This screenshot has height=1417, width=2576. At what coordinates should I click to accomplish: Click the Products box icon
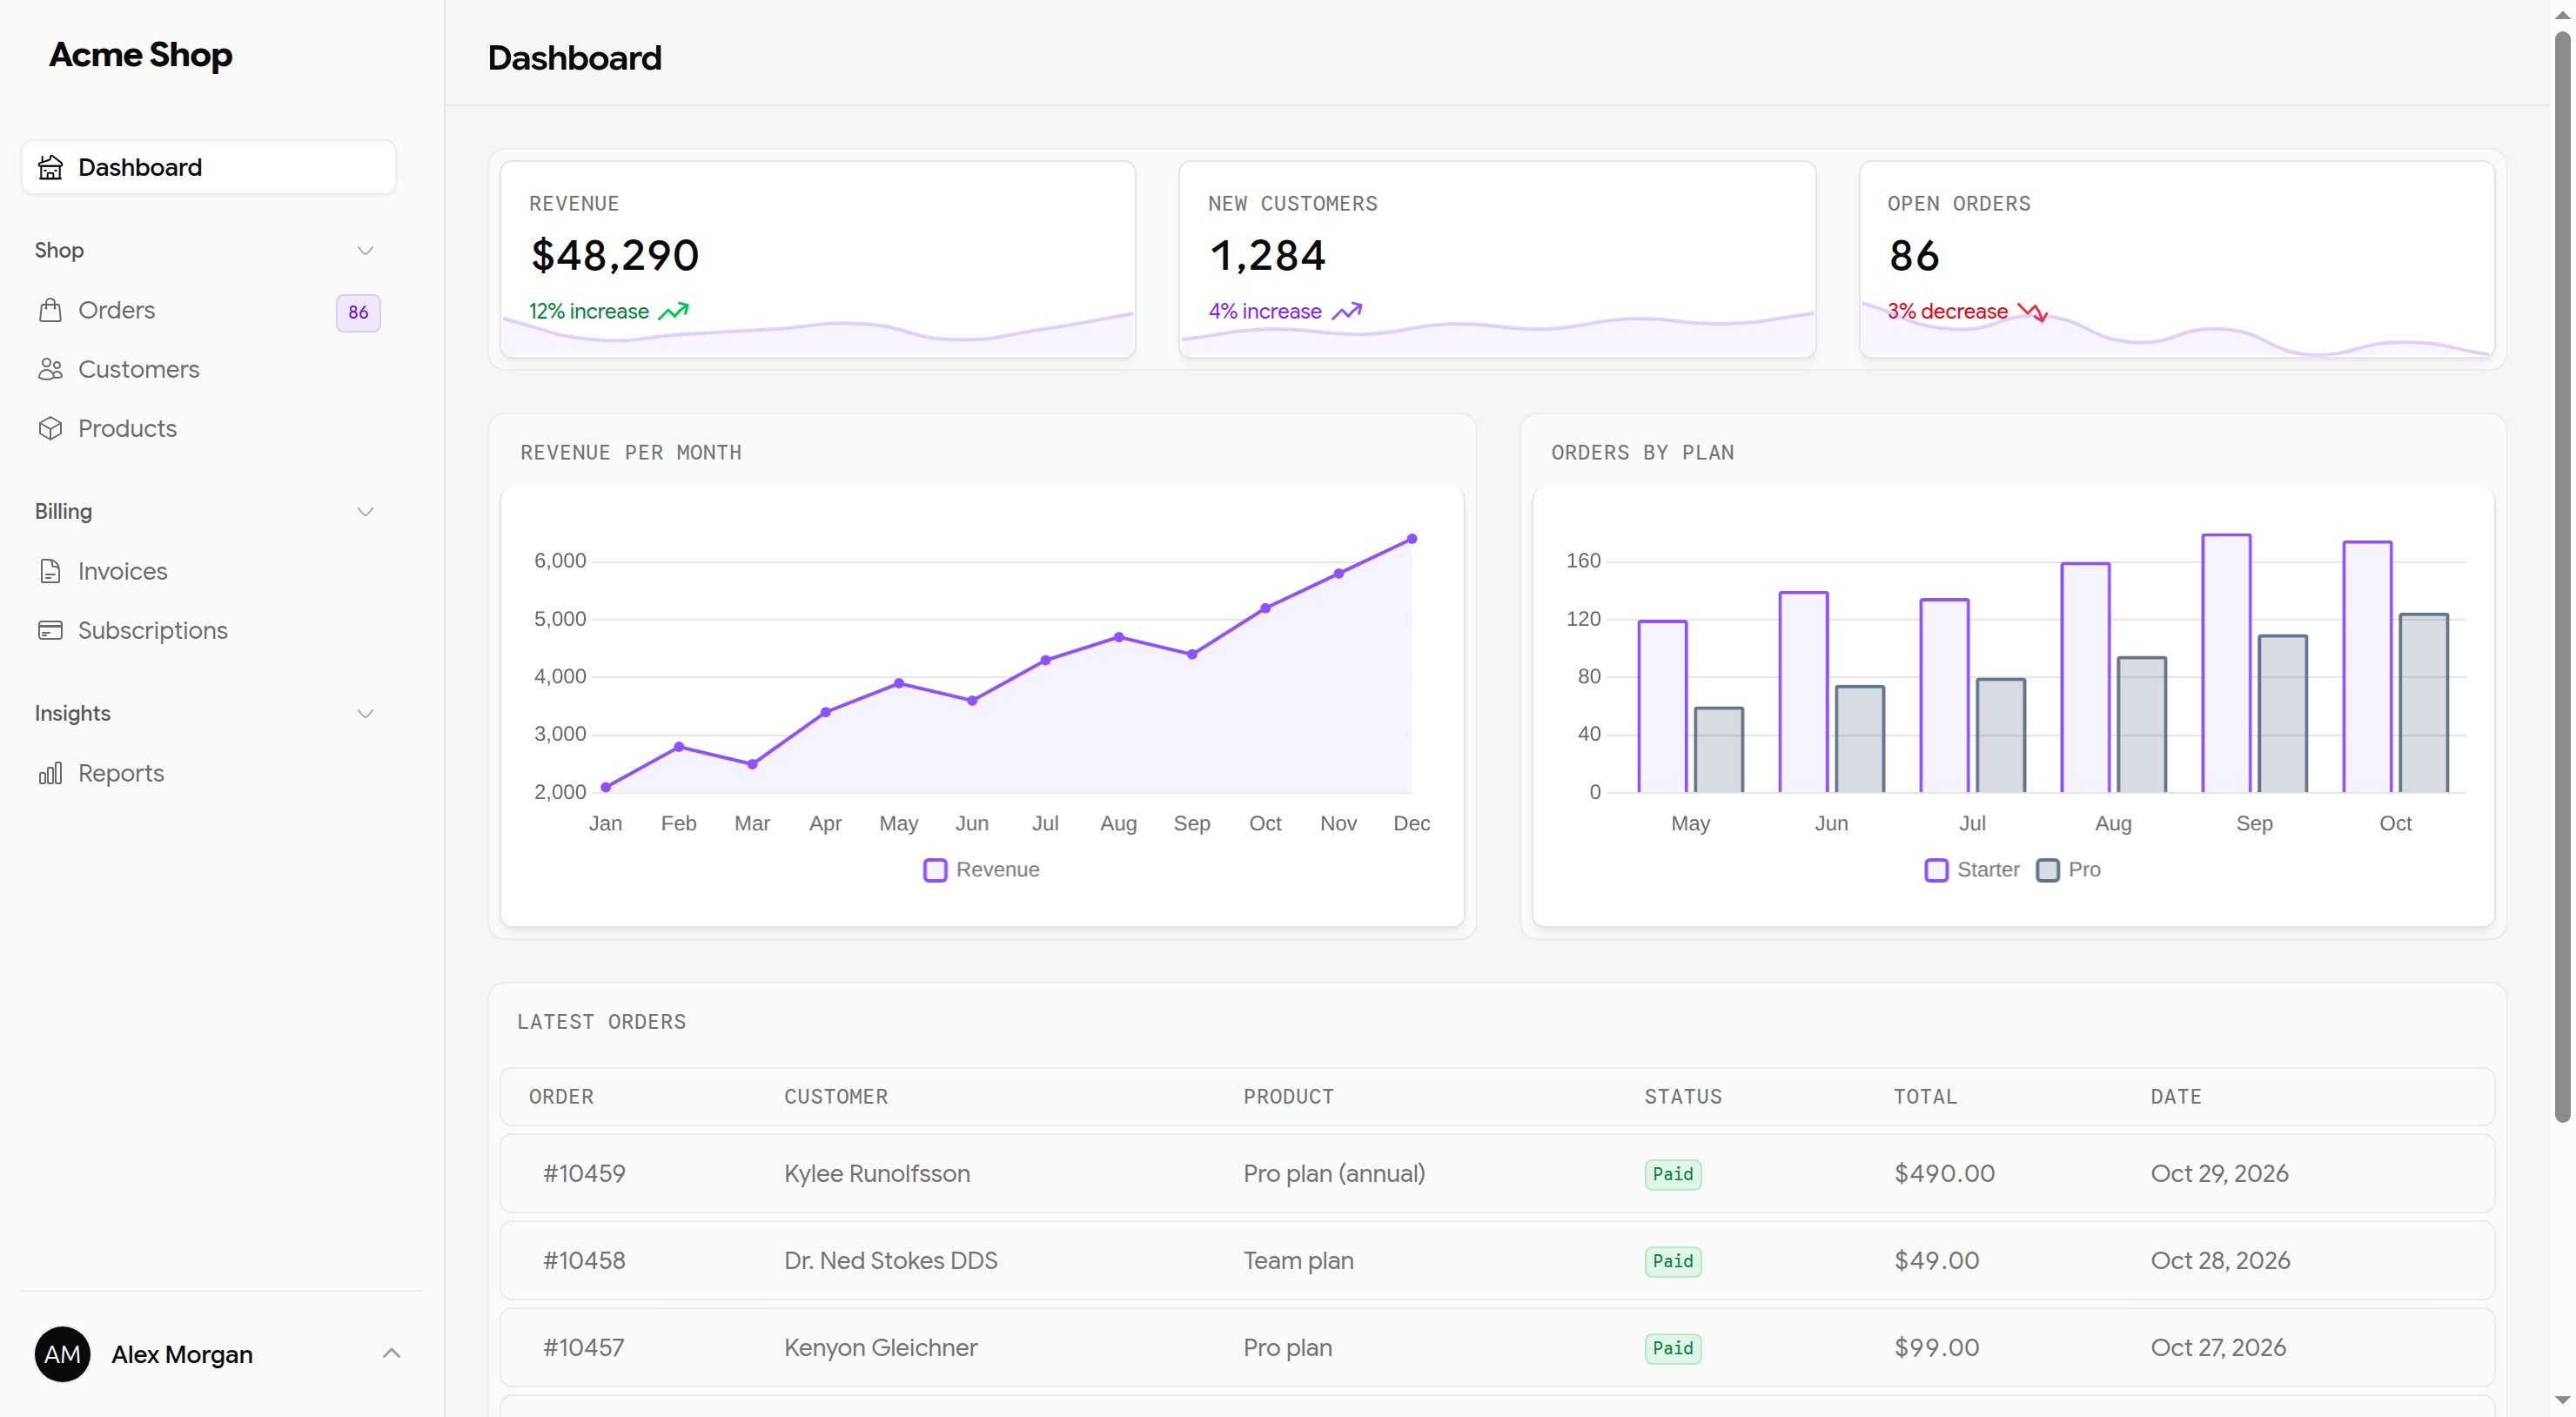pyautogui.click(x=50, y=428)
